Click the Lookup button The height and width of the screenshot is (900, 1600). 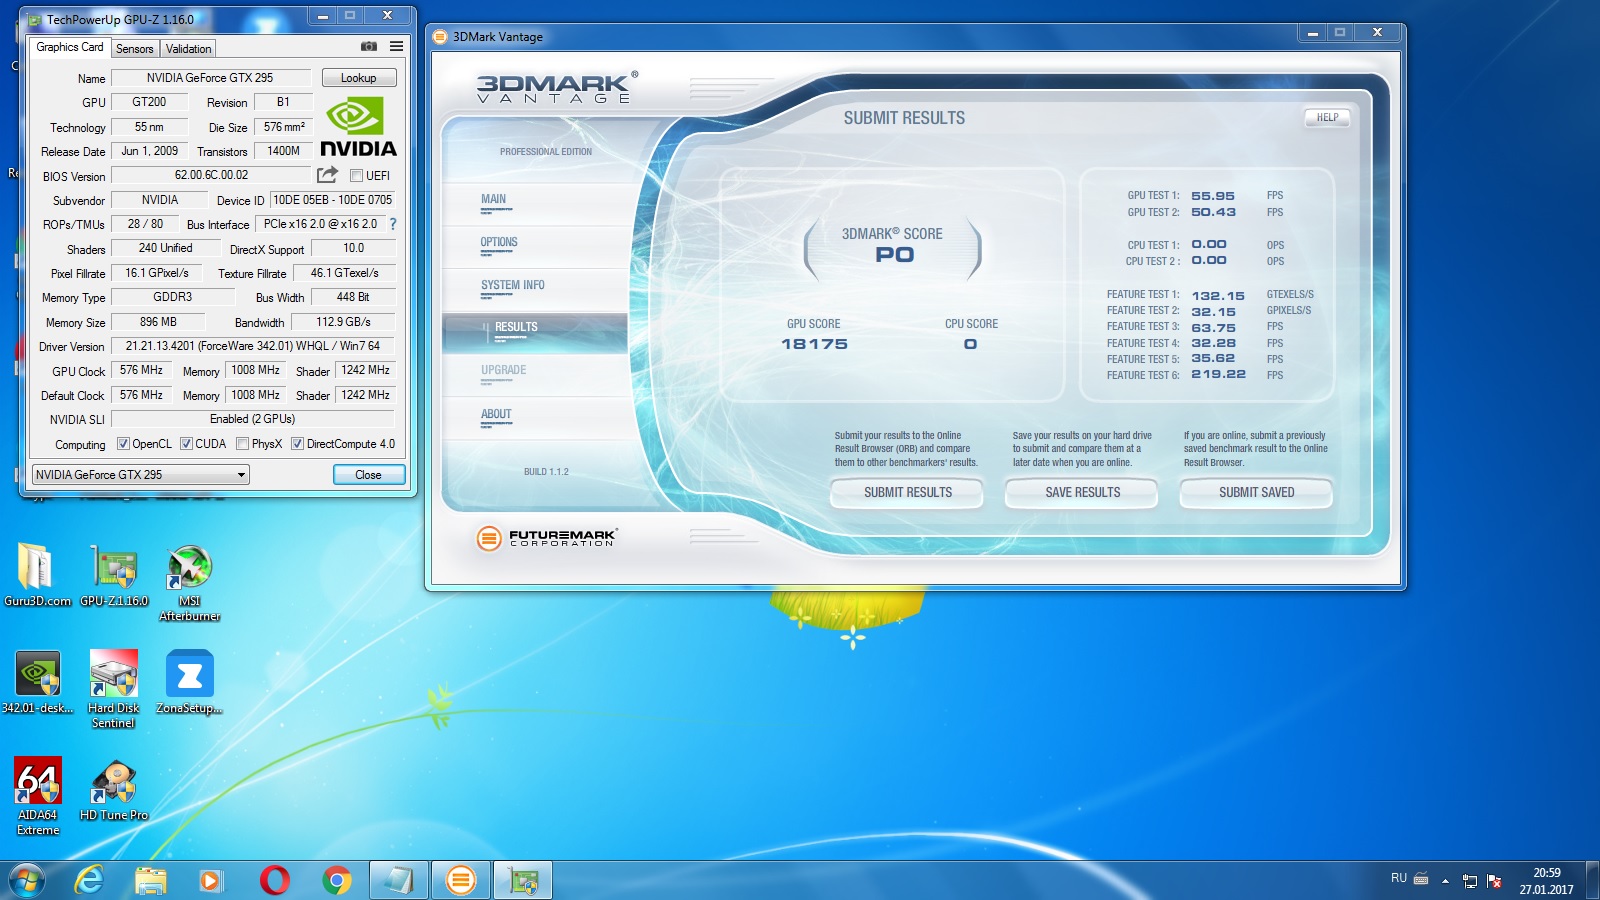coord(359,78)
